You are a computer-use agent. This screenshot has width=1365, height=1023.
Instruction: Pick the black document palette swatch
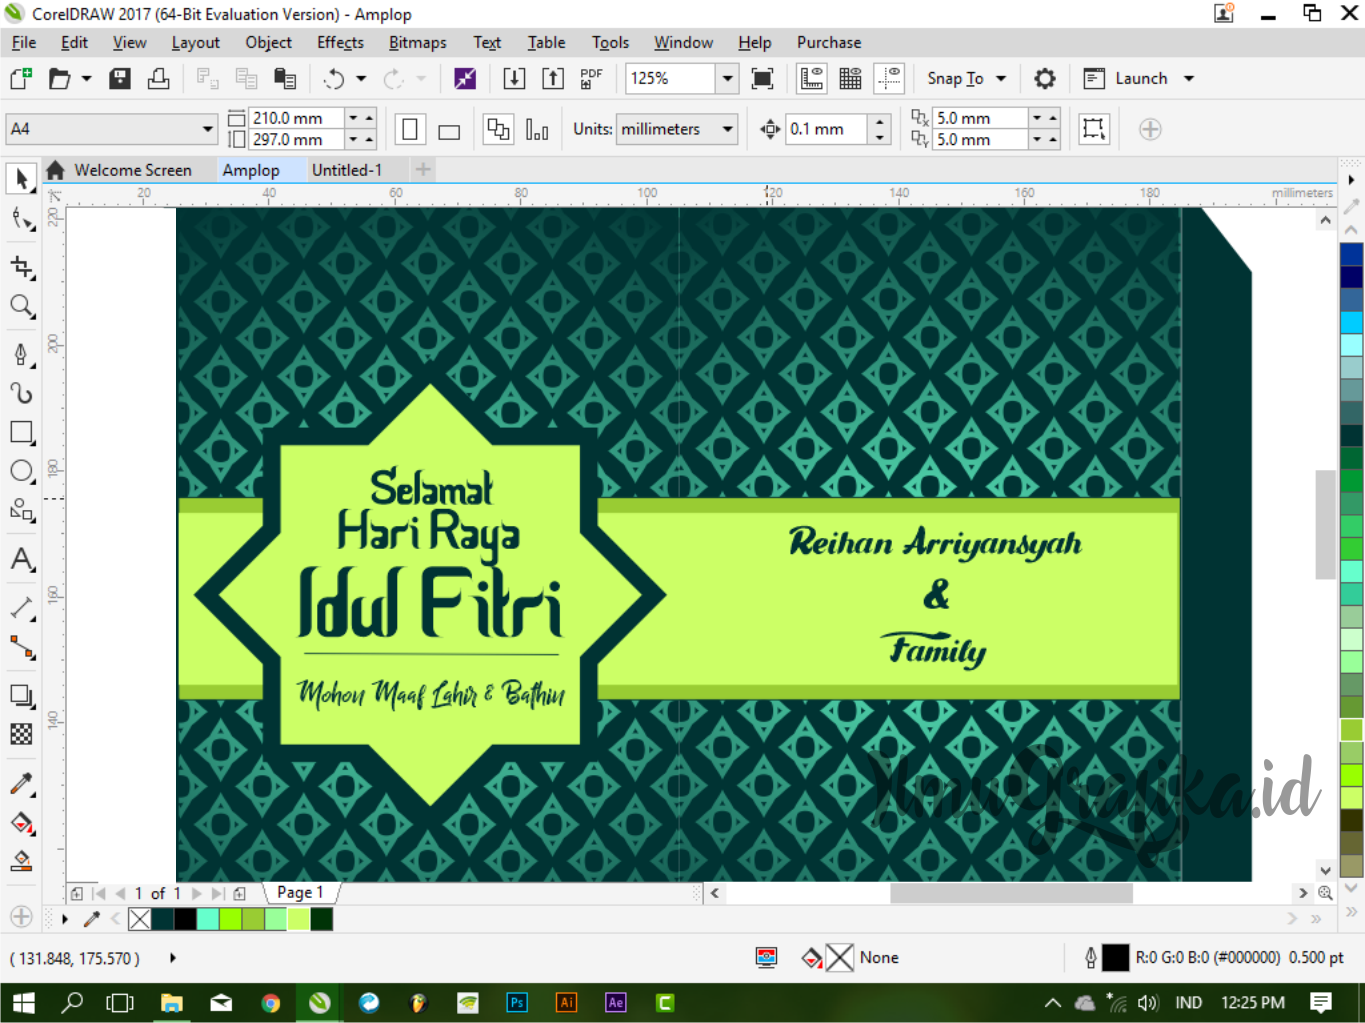click(185, 919)
